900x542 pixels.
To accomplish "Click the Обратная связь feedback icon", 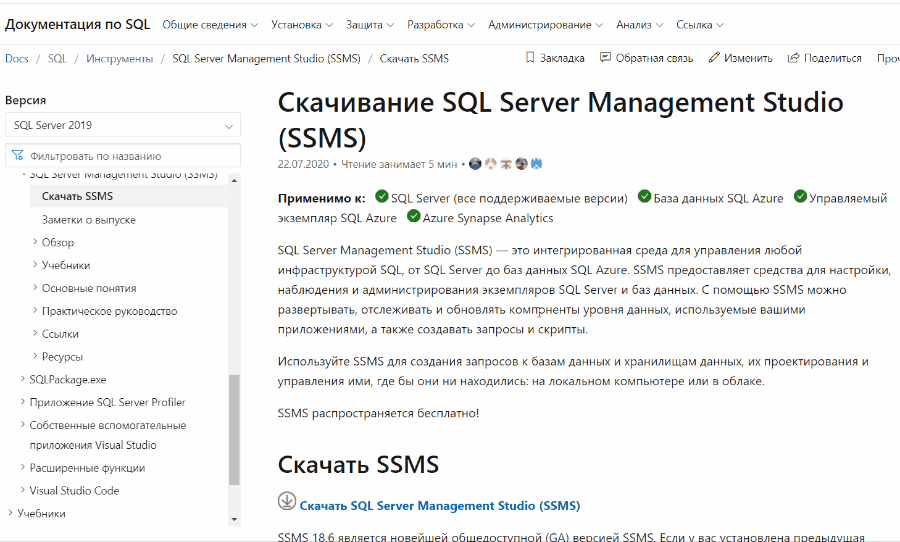I will pyautogui.click(x=605, y=58).
